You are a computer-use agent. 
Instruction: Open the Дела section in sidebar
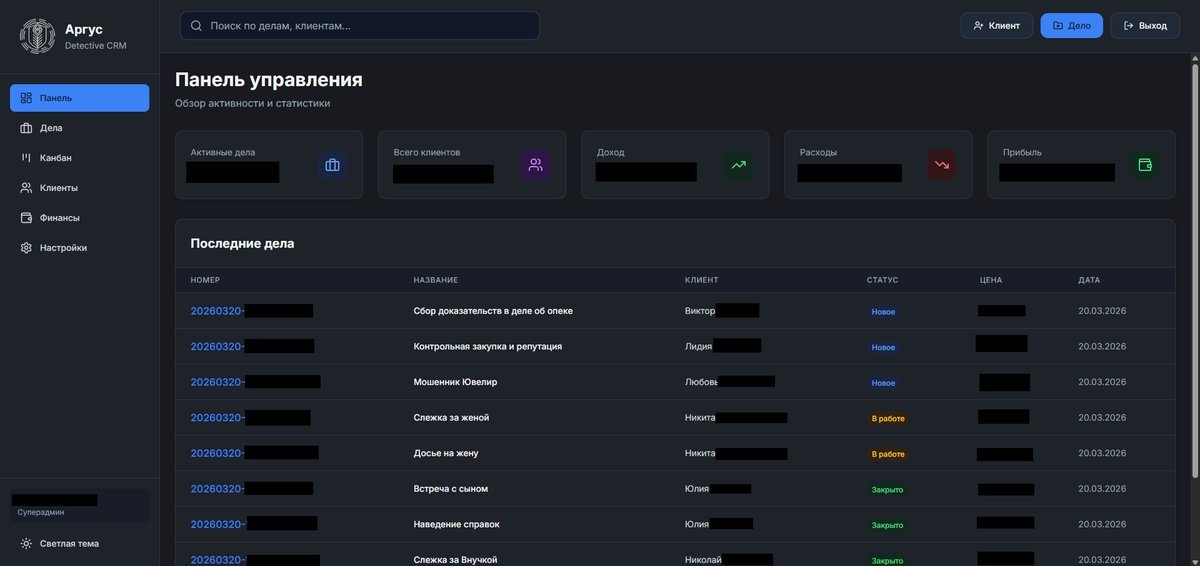(51, 128)
